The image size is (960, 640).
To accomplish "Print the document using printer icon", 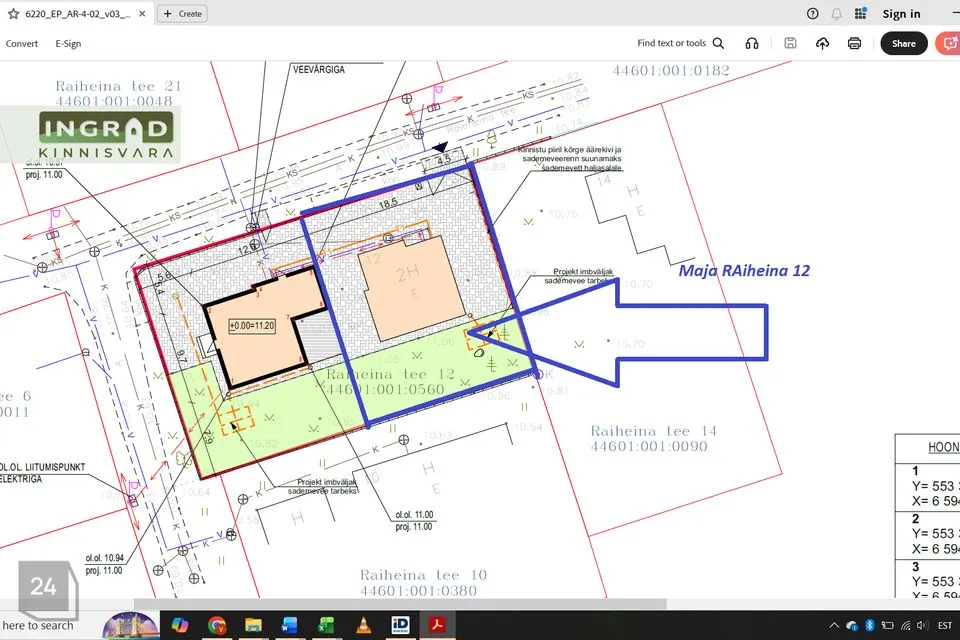I will 854,44.
